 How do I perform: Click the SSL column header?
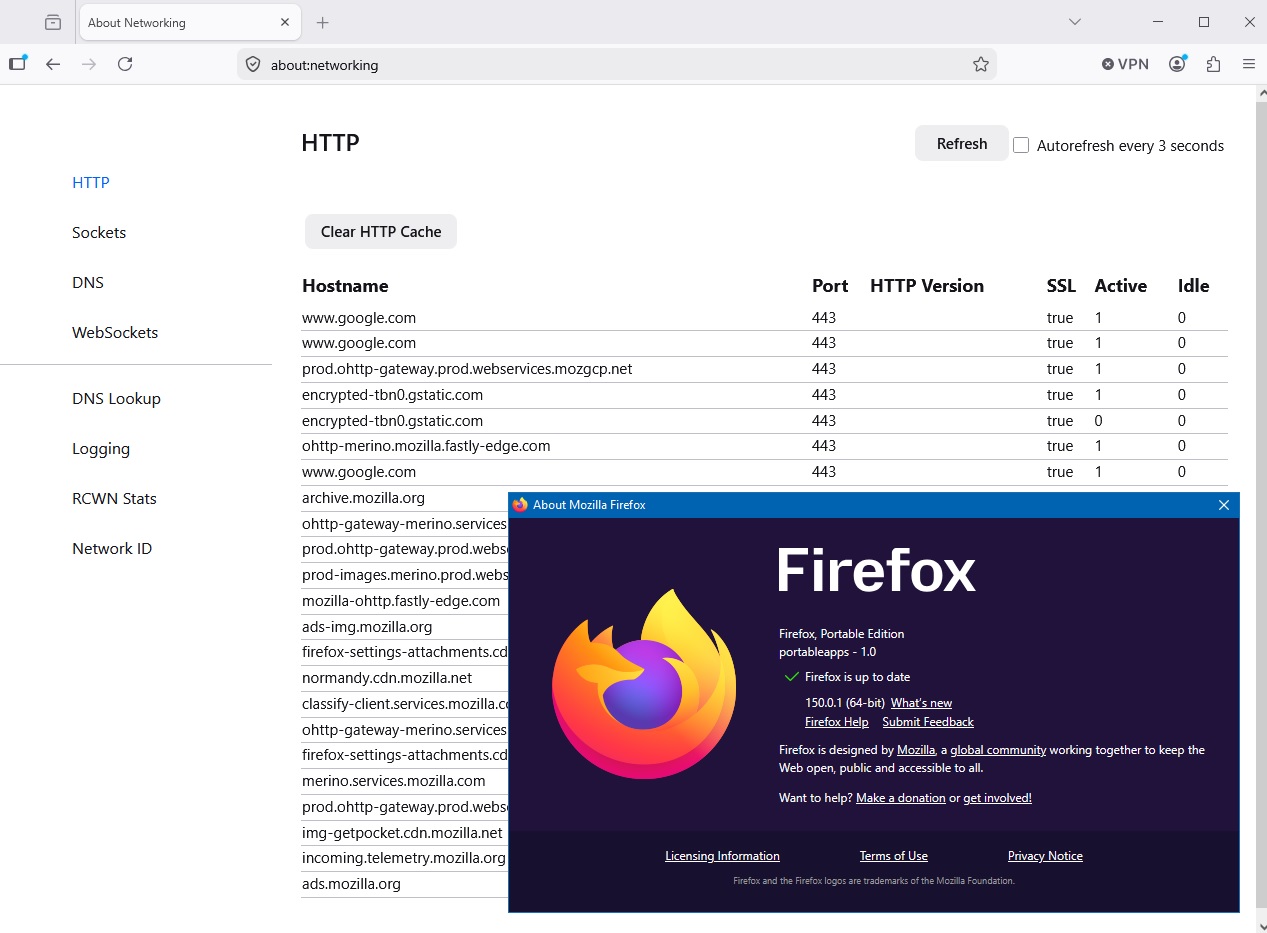[1061, 286]
